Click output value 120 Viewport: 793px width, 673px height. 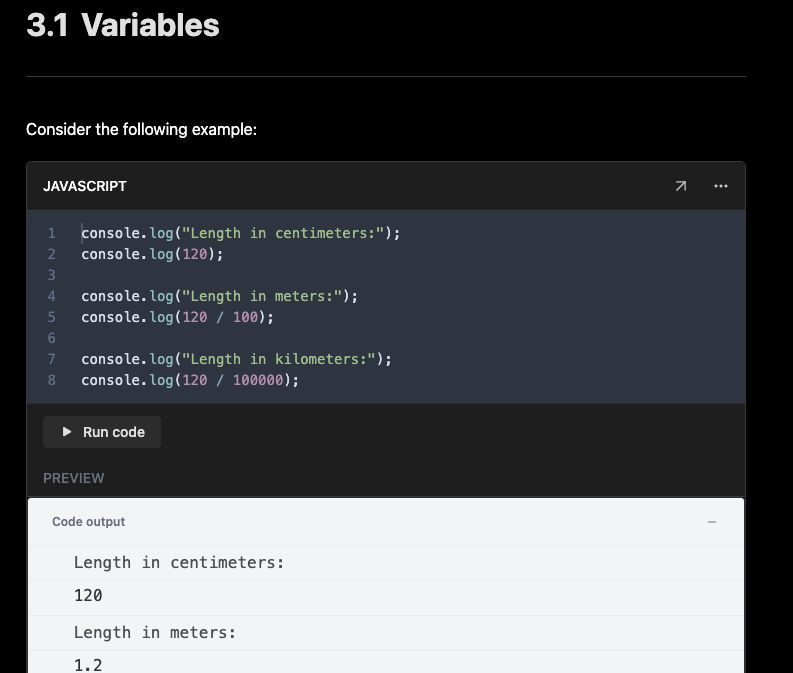click(88, 595)
